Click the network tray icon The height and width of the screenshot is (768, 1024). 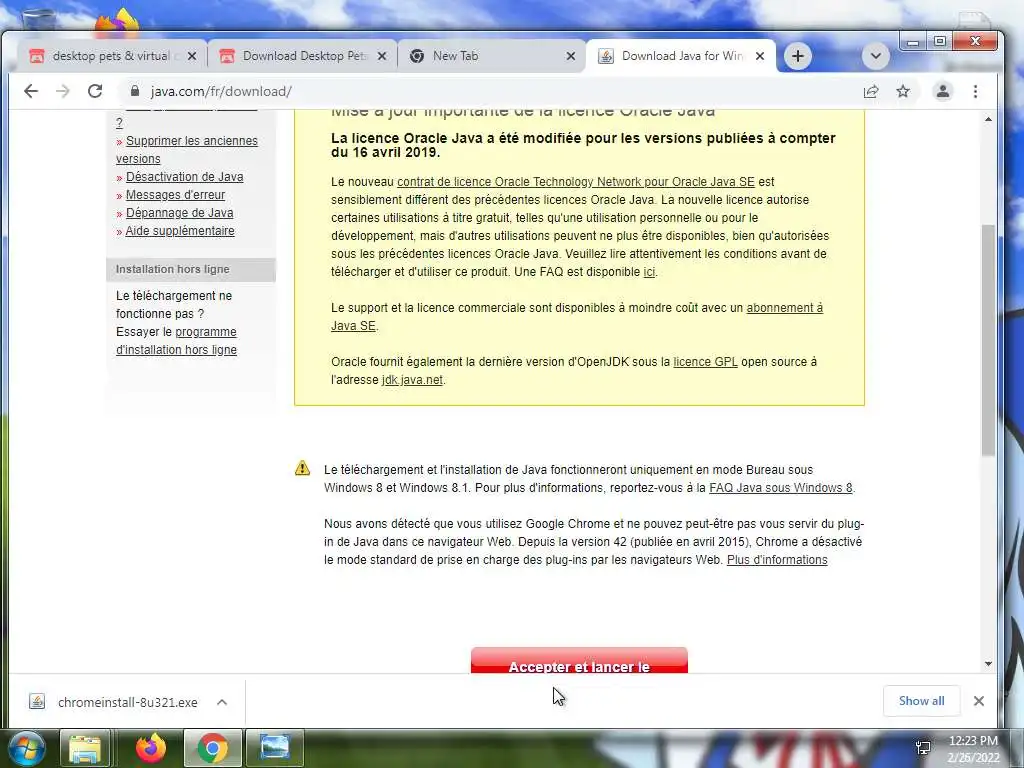click(x=923, y=748)
